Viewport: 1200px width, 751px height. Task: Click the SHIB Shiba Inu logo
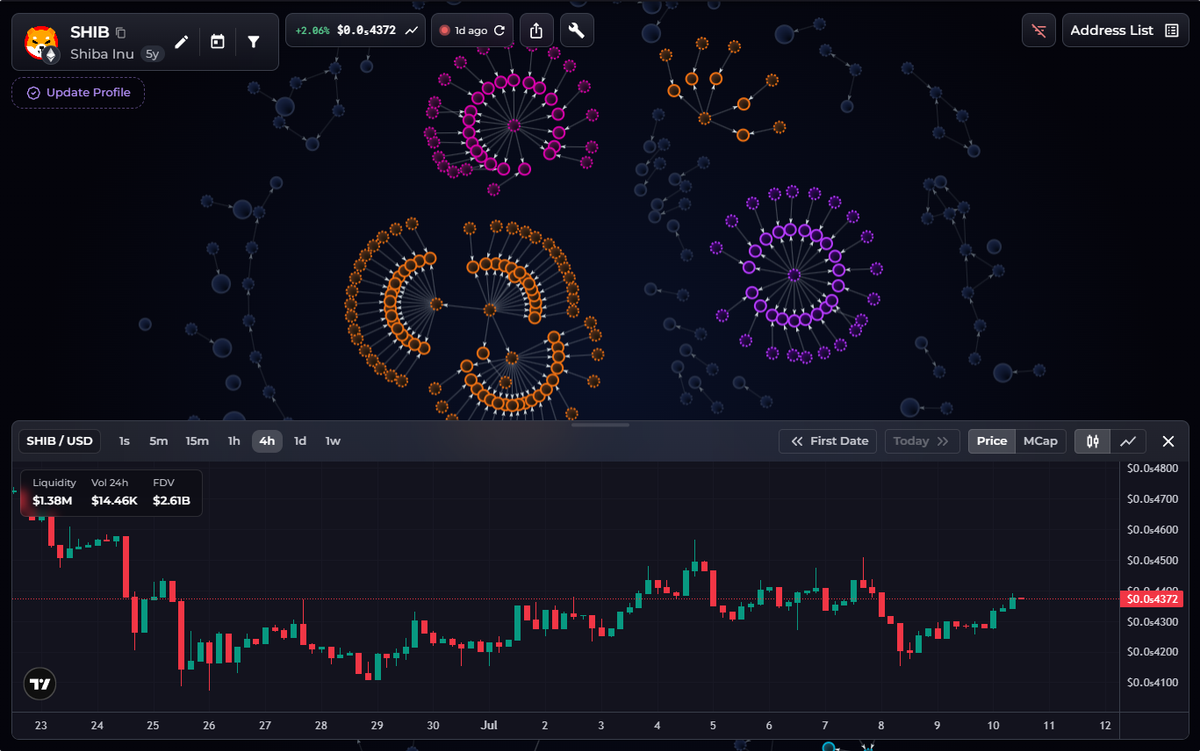(41, 42)
